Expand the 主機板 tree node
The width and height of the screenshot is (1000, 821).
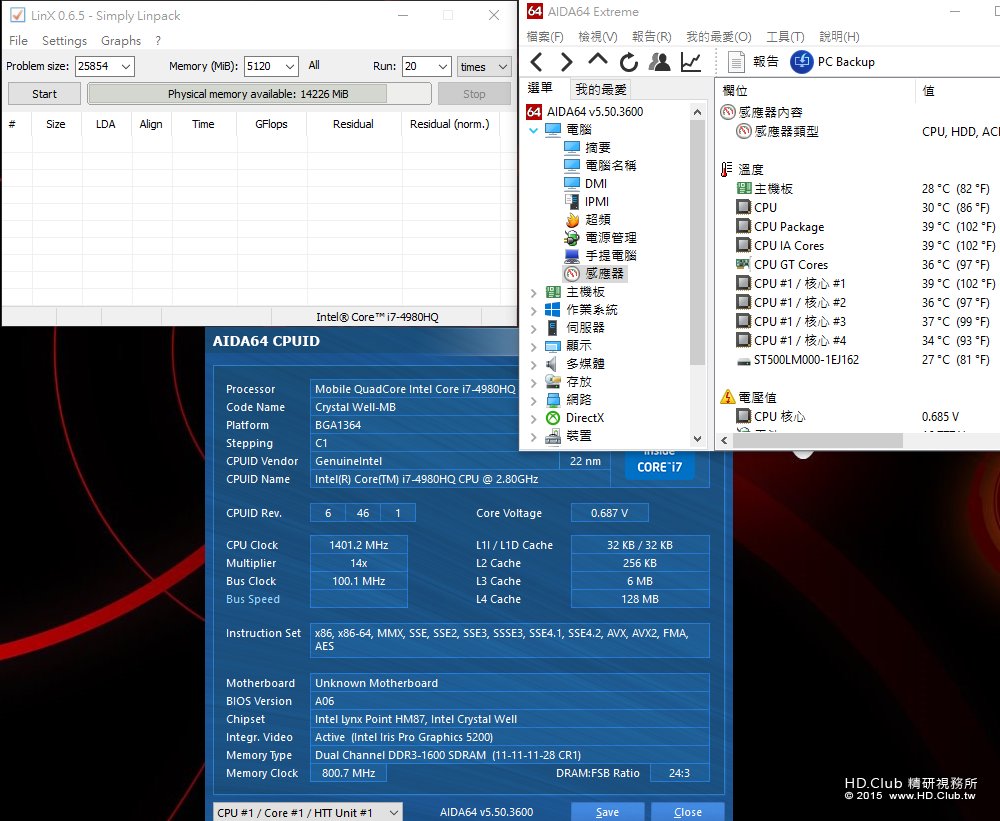[534, 292]
